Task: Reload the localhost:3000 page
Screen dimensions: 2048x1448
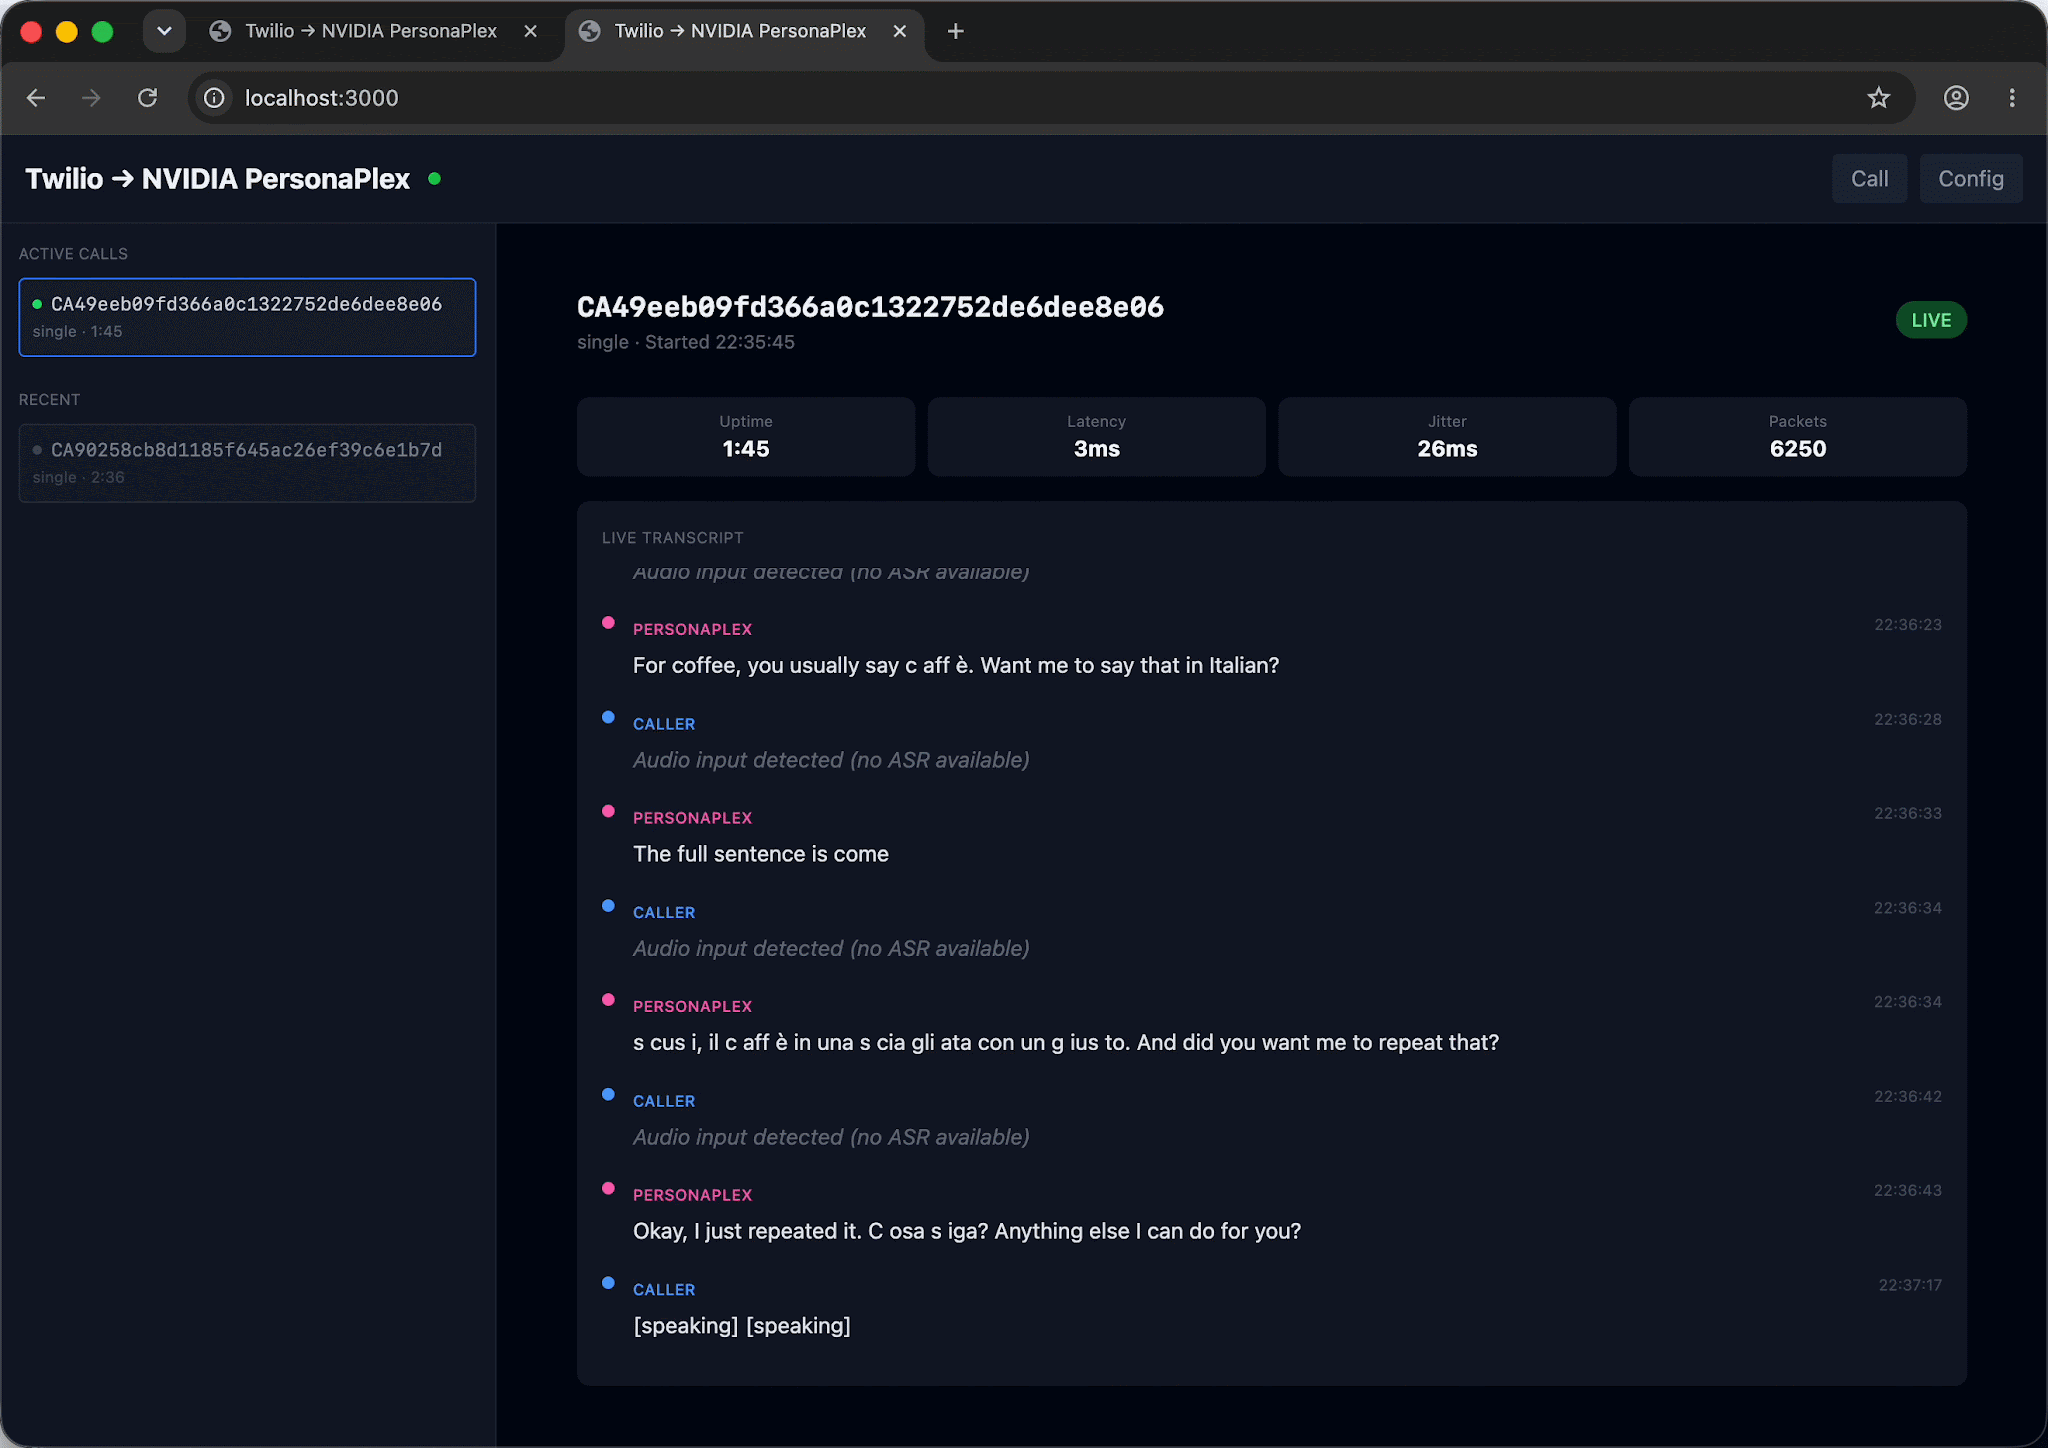Action: pyautogui.click(x=148, y=98)
